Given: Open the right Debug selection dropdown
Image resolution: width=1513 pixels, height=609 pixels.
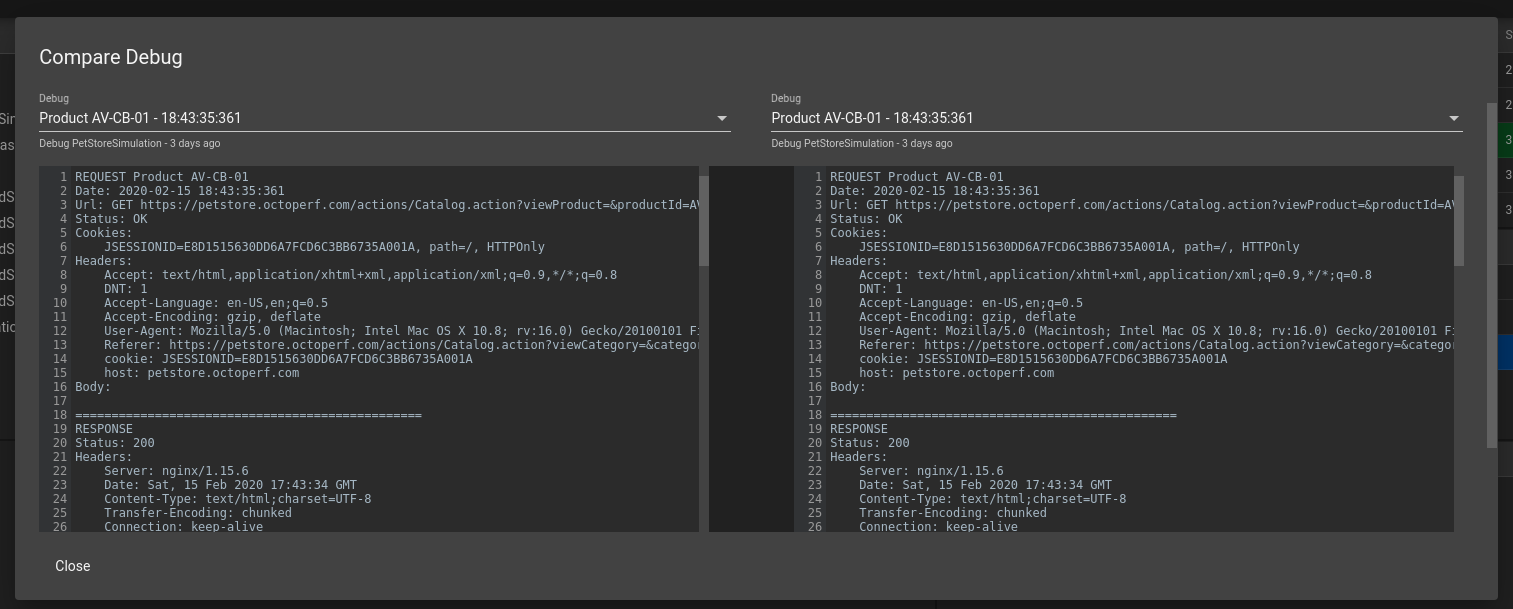Looking at the screenshot, I should tap(1117, 118).
